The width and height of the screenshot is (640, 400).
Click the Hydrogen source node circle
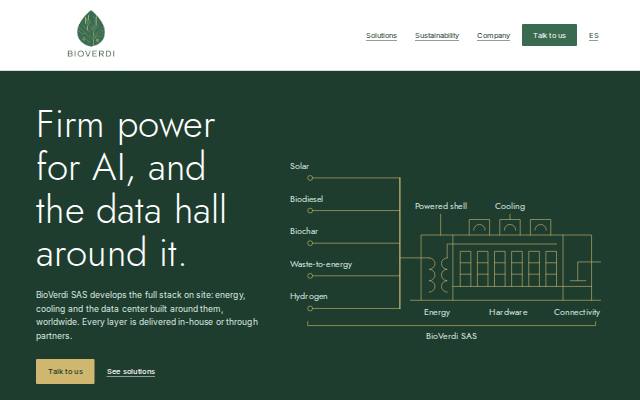point(310,309)
